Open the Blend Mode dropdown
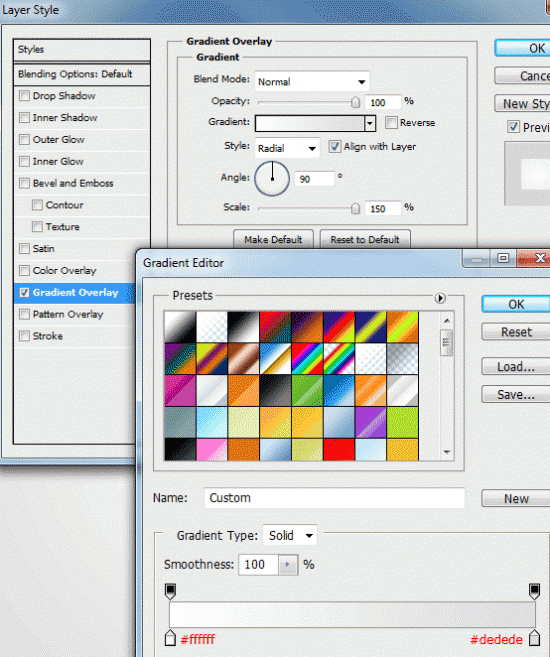 (x=312, y=82)
